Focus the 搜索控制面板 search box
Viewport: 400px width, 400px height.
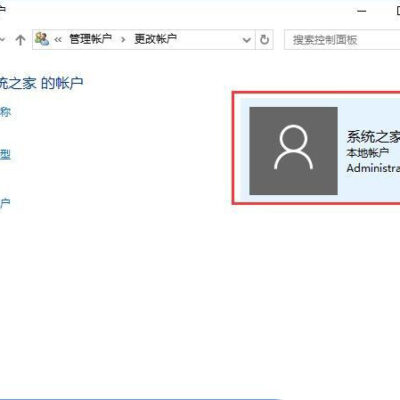tap(342, 40)
